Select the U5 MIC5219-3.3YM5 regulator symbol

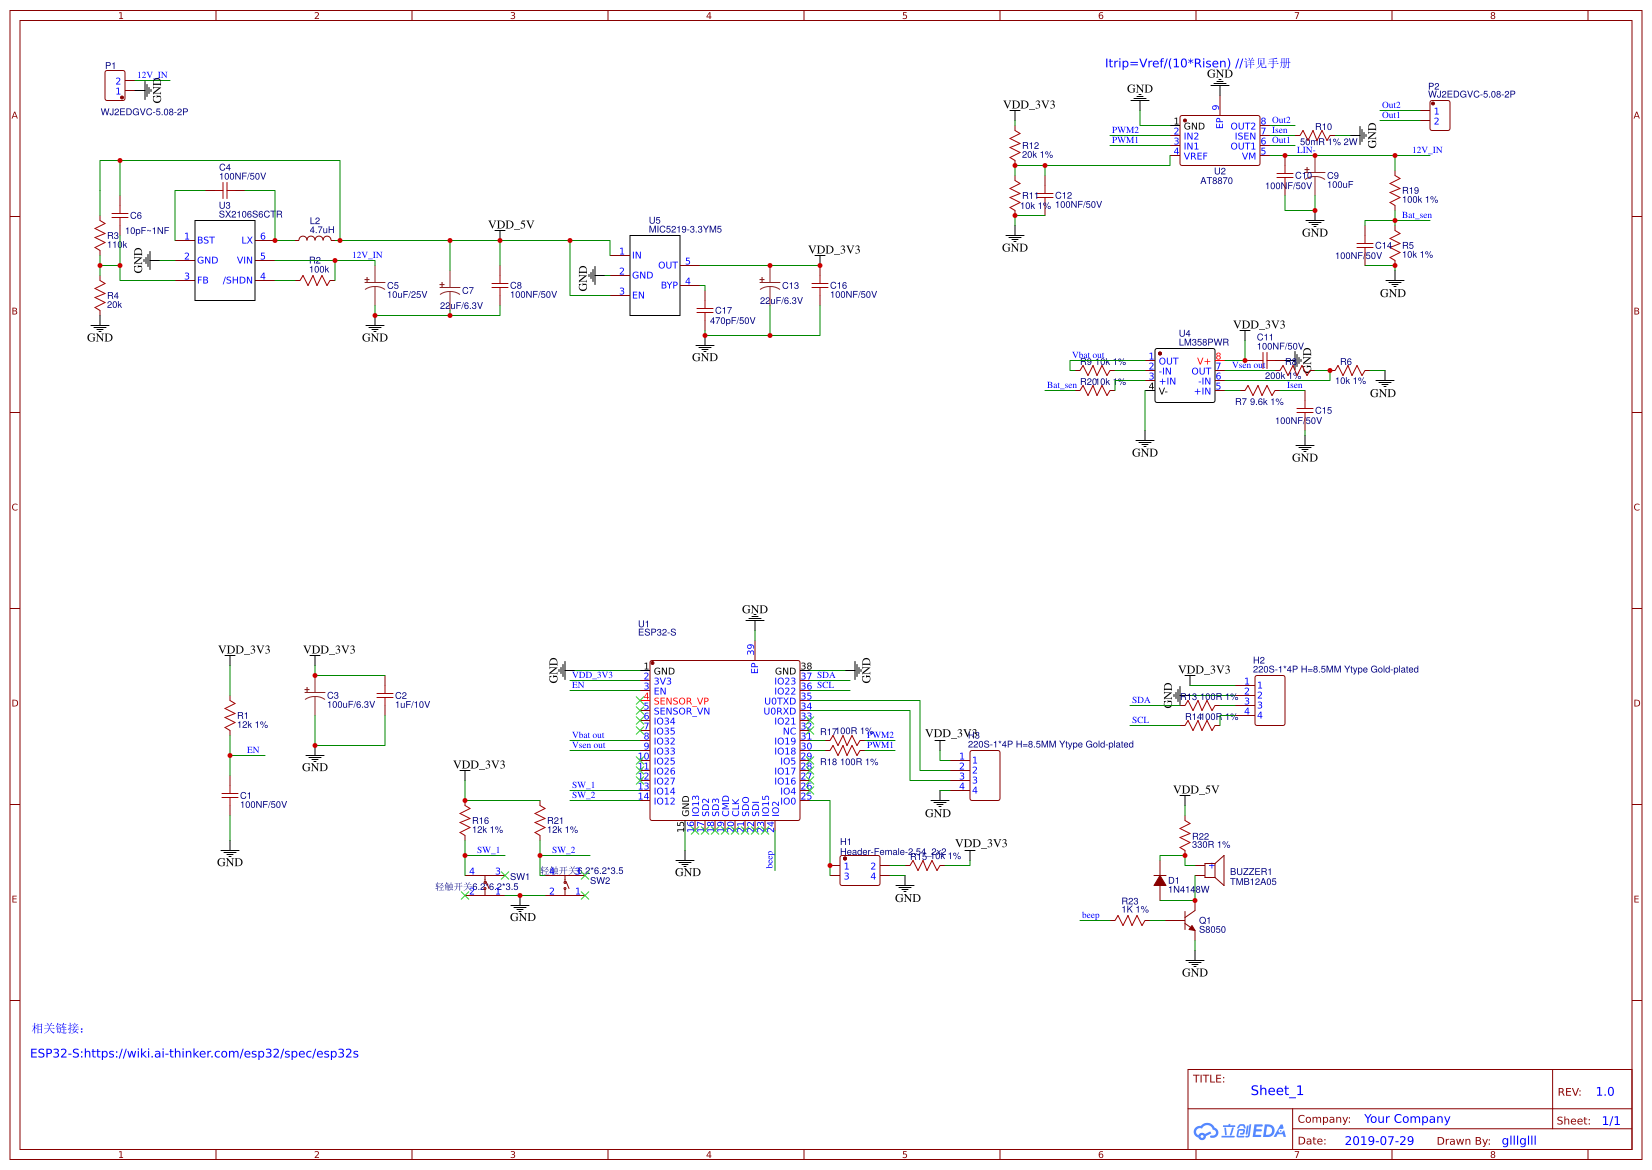pyautogui.click(x=655, y=275)
